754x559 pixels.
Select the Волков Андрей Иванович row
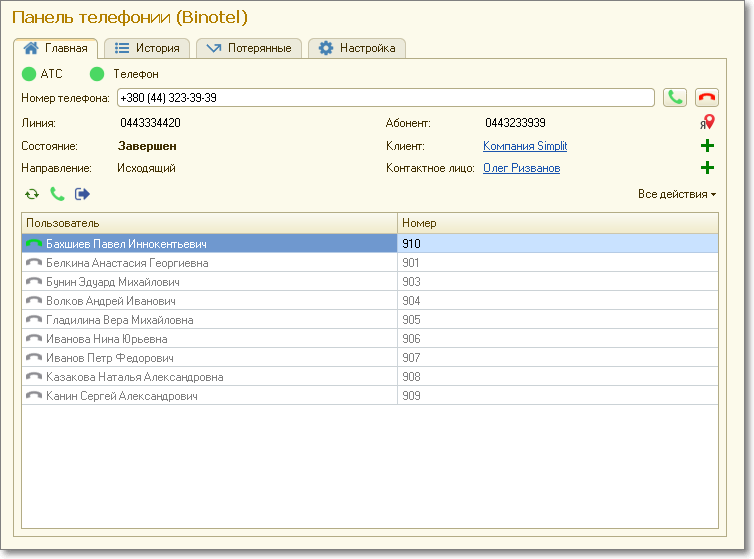click(x=110, y=301)
